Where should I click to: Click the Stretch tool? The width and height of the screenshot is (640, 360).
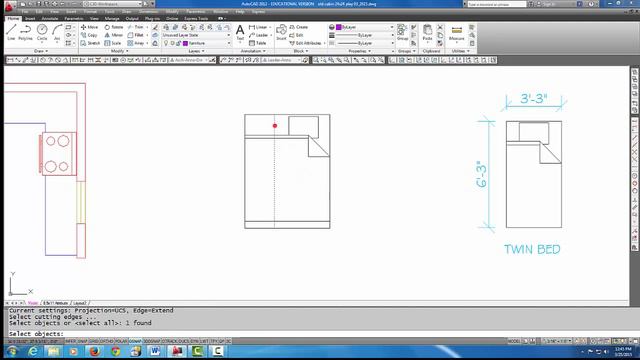(x=90, y=43)
